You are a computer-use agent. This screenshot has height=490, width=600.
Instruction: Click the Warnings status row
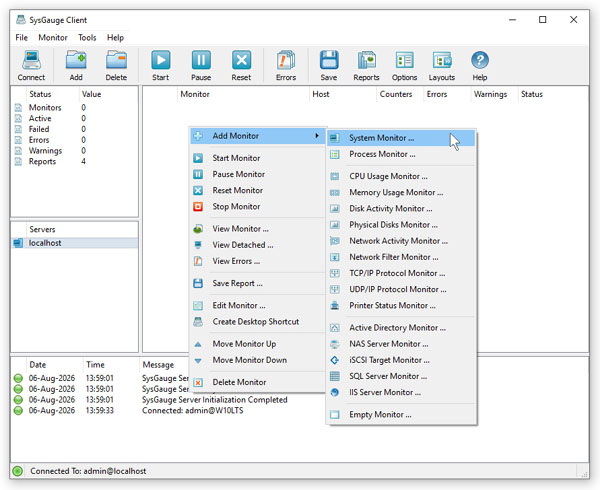point(75,151)
